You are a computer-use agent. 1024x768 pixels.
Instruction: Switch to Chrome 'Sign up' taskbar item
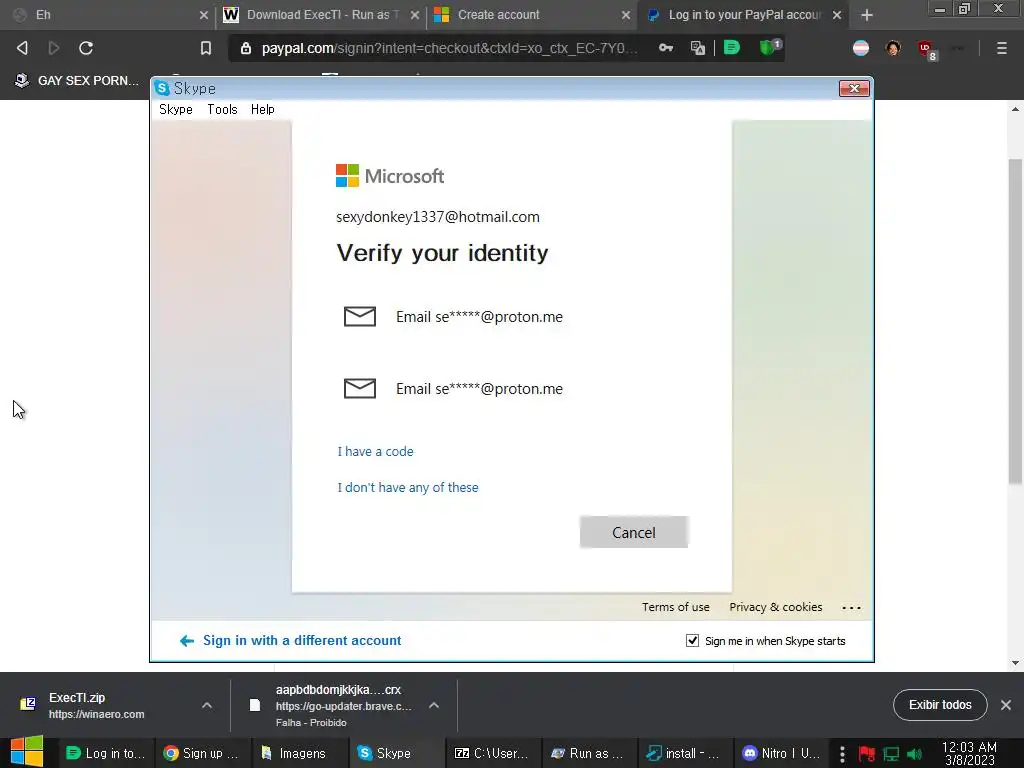[202, 754]
